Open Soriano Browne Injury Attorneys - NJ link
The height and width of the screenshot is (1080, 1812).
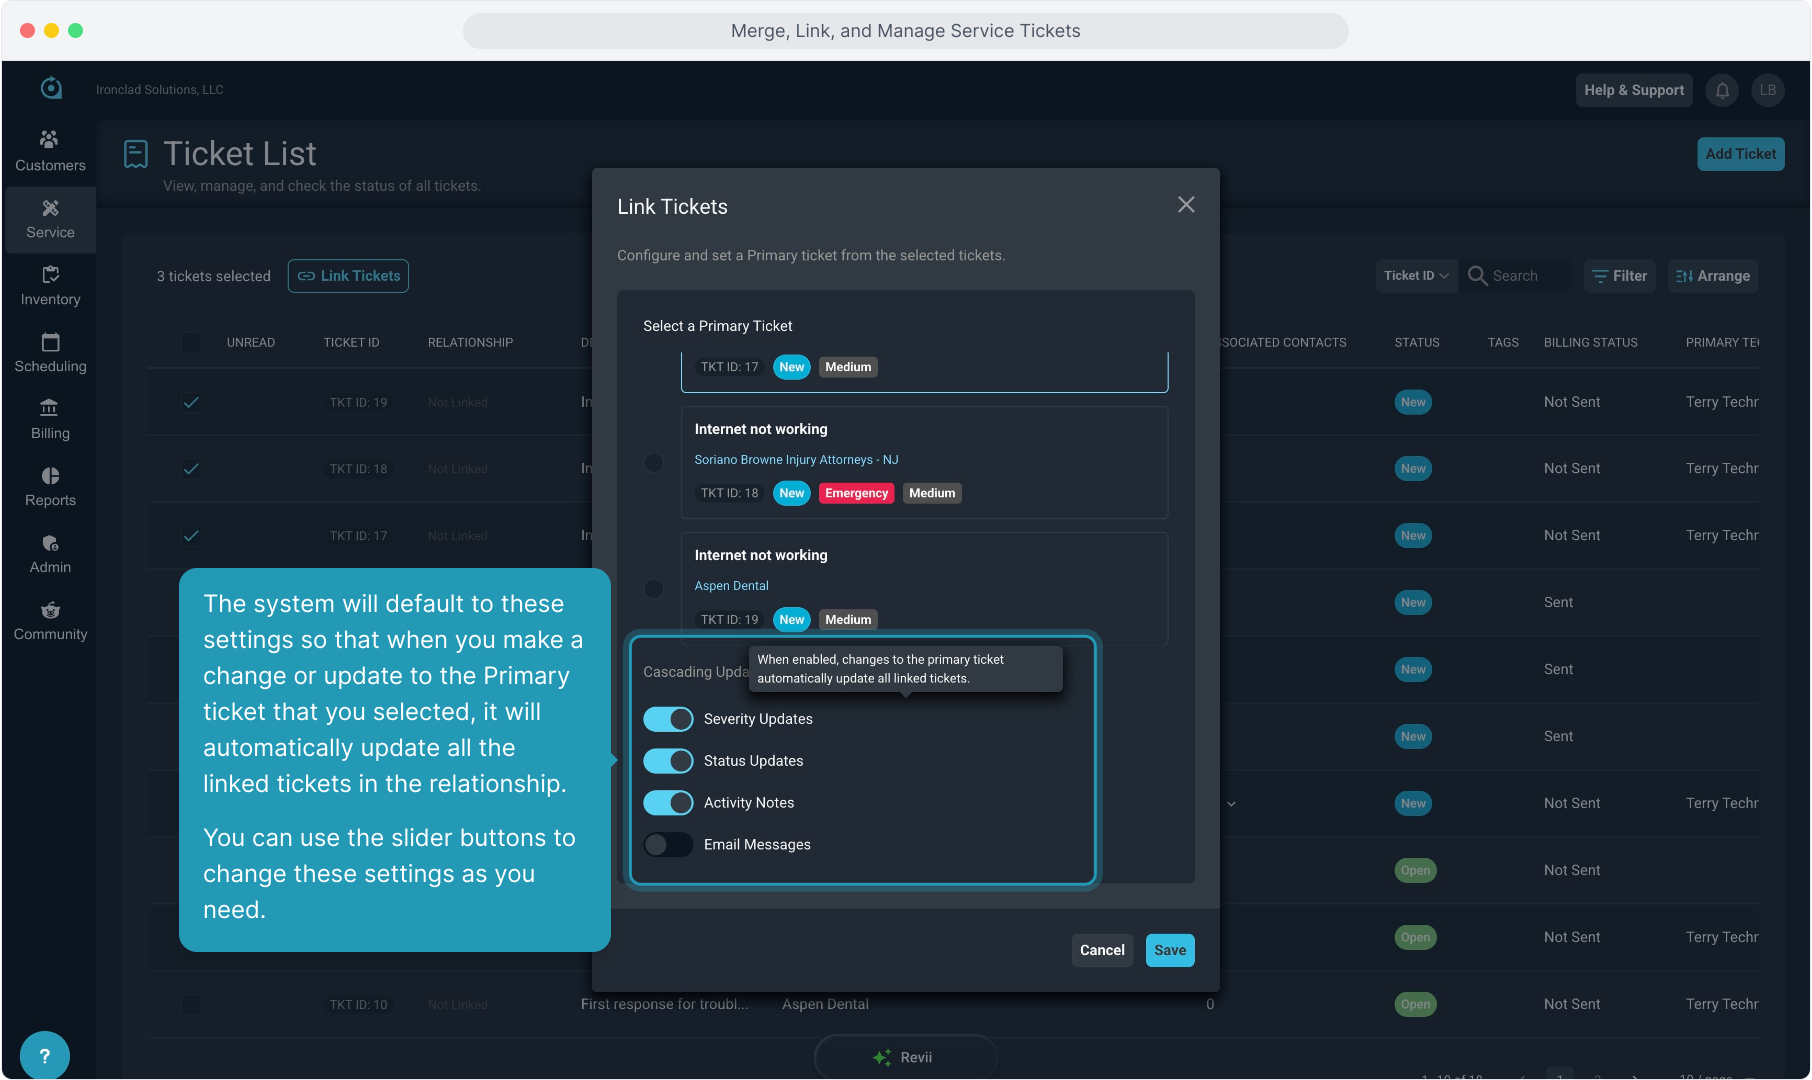pyautogui.click(x=796, y=460)
